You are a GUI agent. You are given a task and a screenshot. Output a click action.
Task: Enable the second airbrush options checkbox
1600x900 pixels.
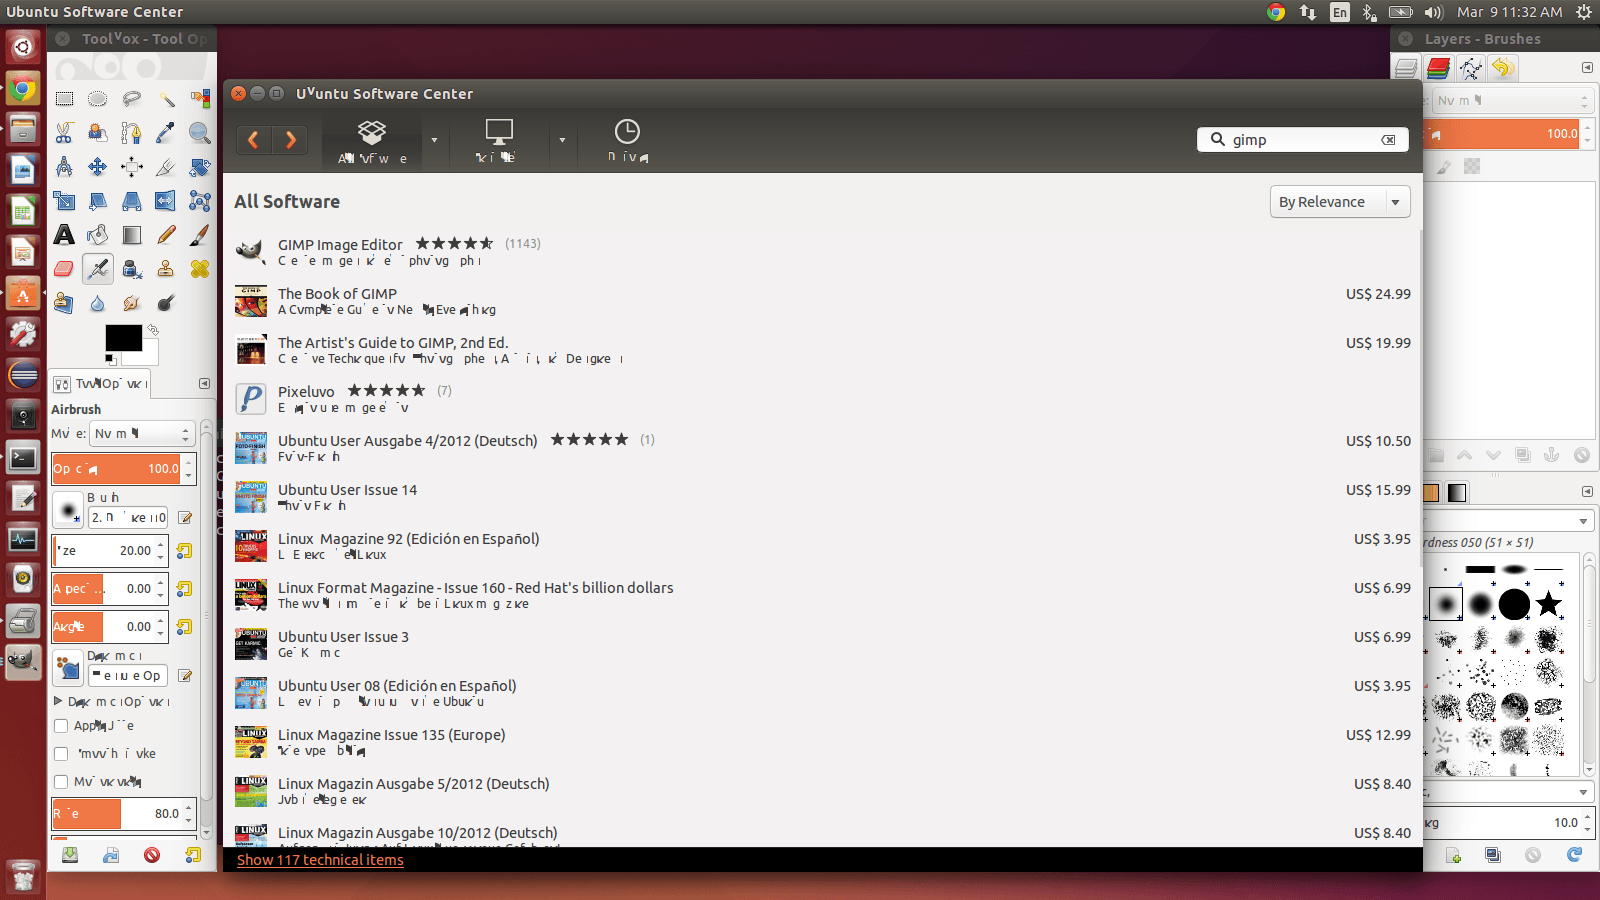click(61, 754)
